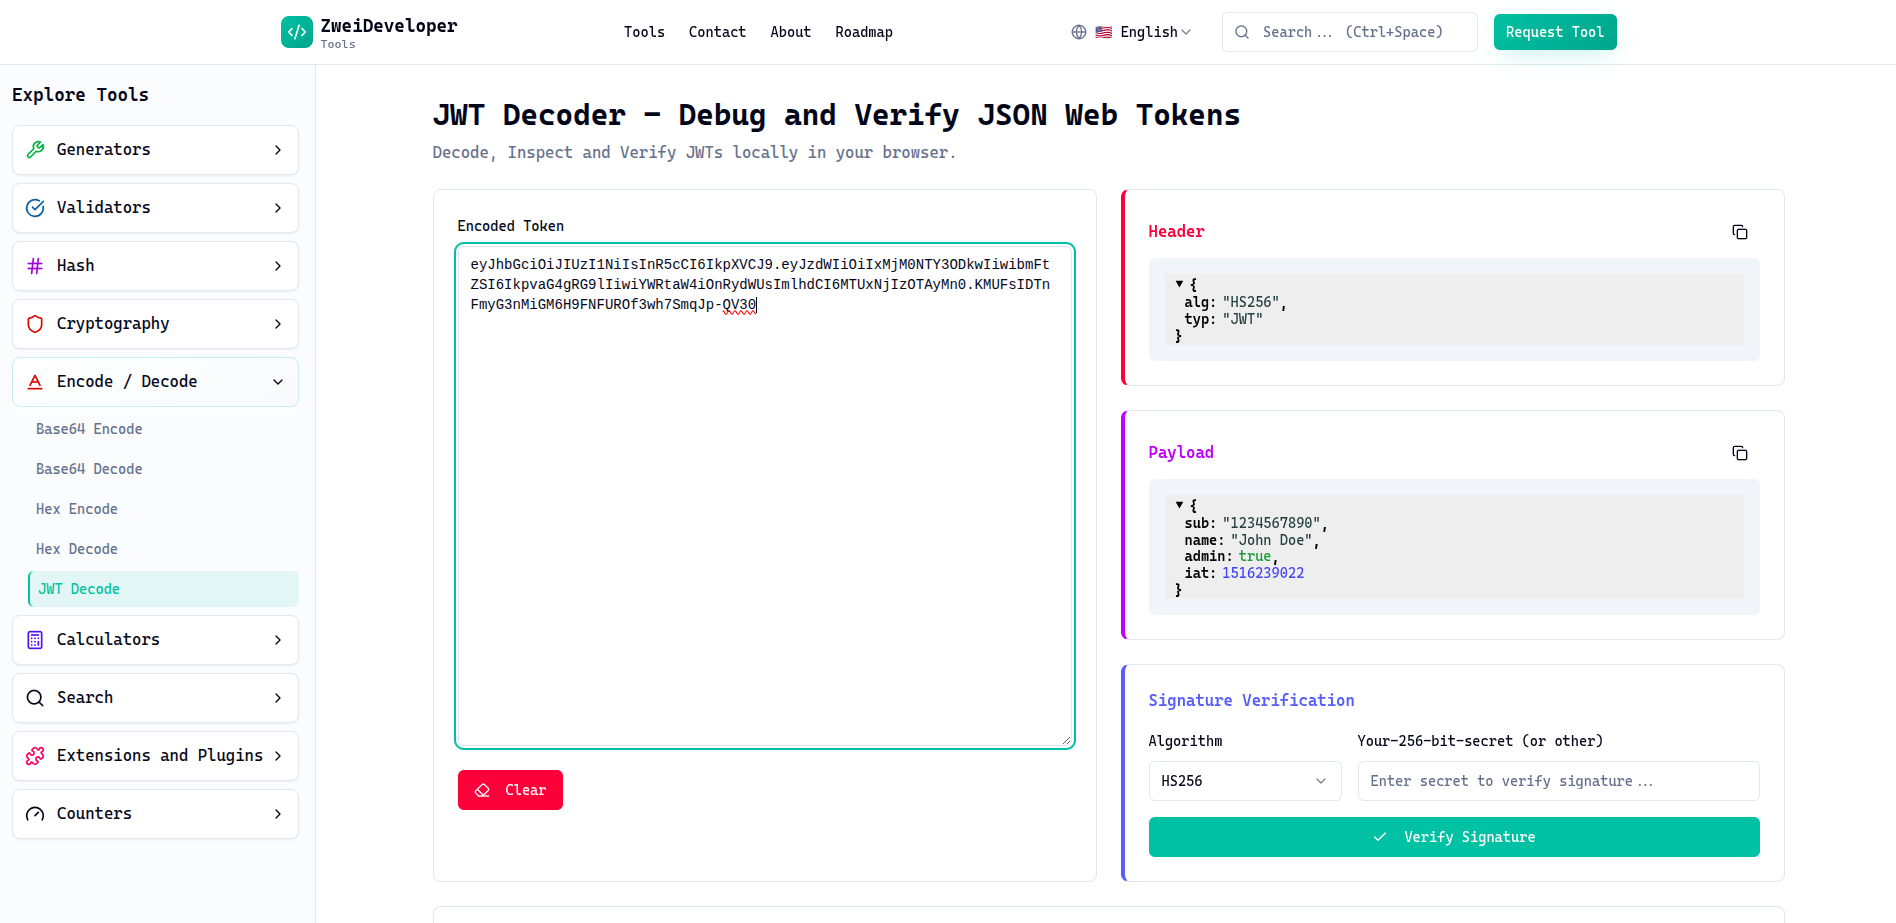Screen dimensions: 1896x923
Task: Select the JWT Decode sidebar entry
Action: [78, 589]
